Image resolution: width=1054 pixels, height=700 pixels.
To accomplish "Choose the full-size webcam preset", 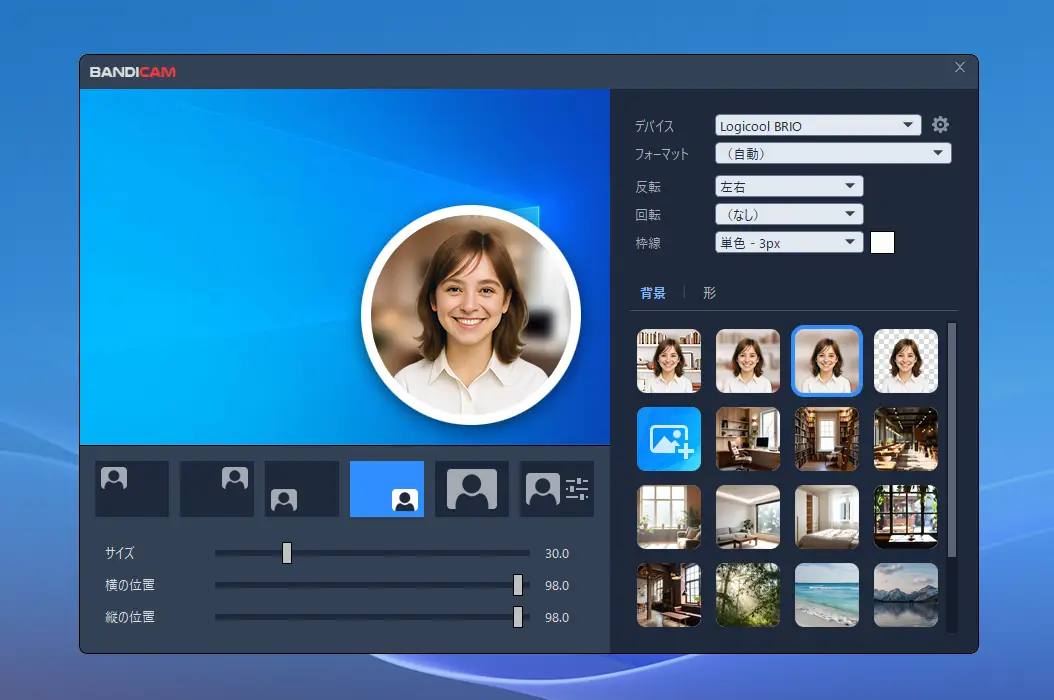I will click(x=472, y=489).
